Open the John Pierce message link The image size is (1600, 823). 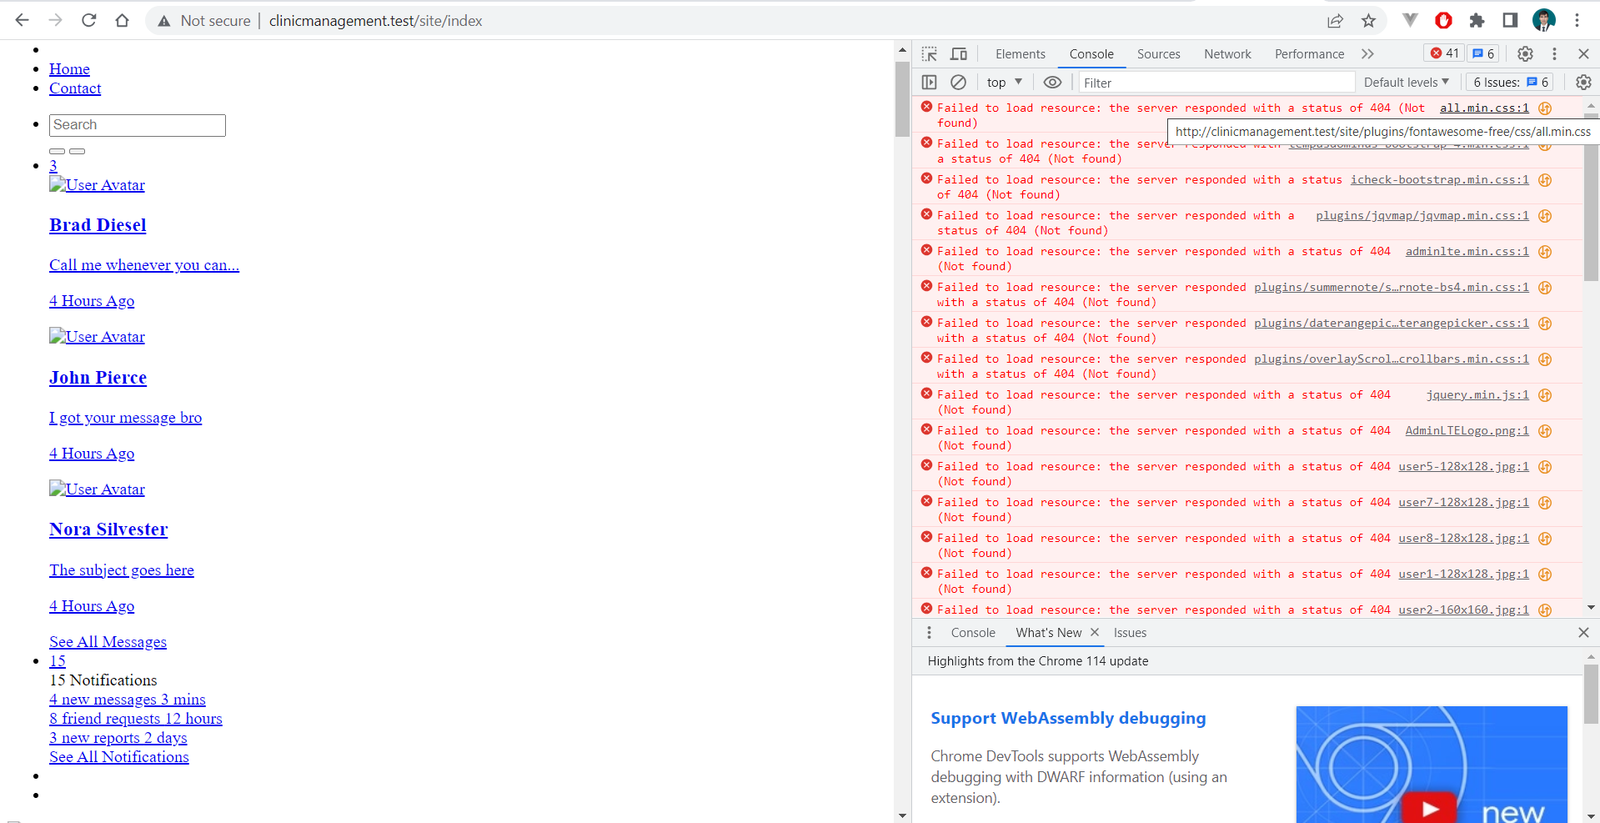coord(97,377)
